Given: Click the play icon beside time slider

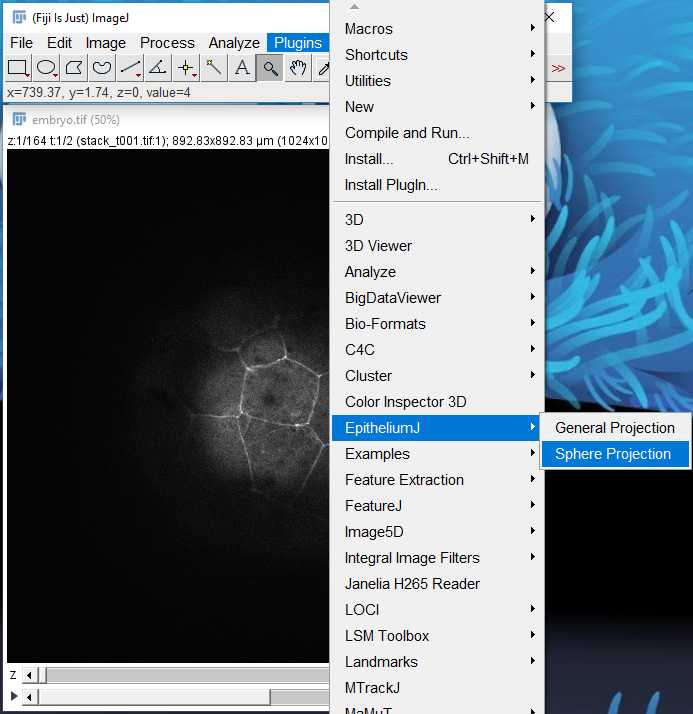Looking at the screenshot, I should (13, 696).
